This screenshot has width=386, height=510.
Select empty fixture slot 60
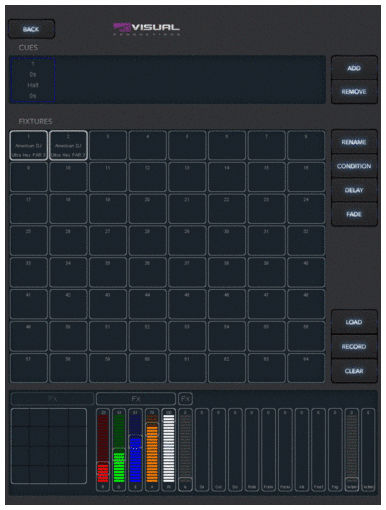click(148, 368)
